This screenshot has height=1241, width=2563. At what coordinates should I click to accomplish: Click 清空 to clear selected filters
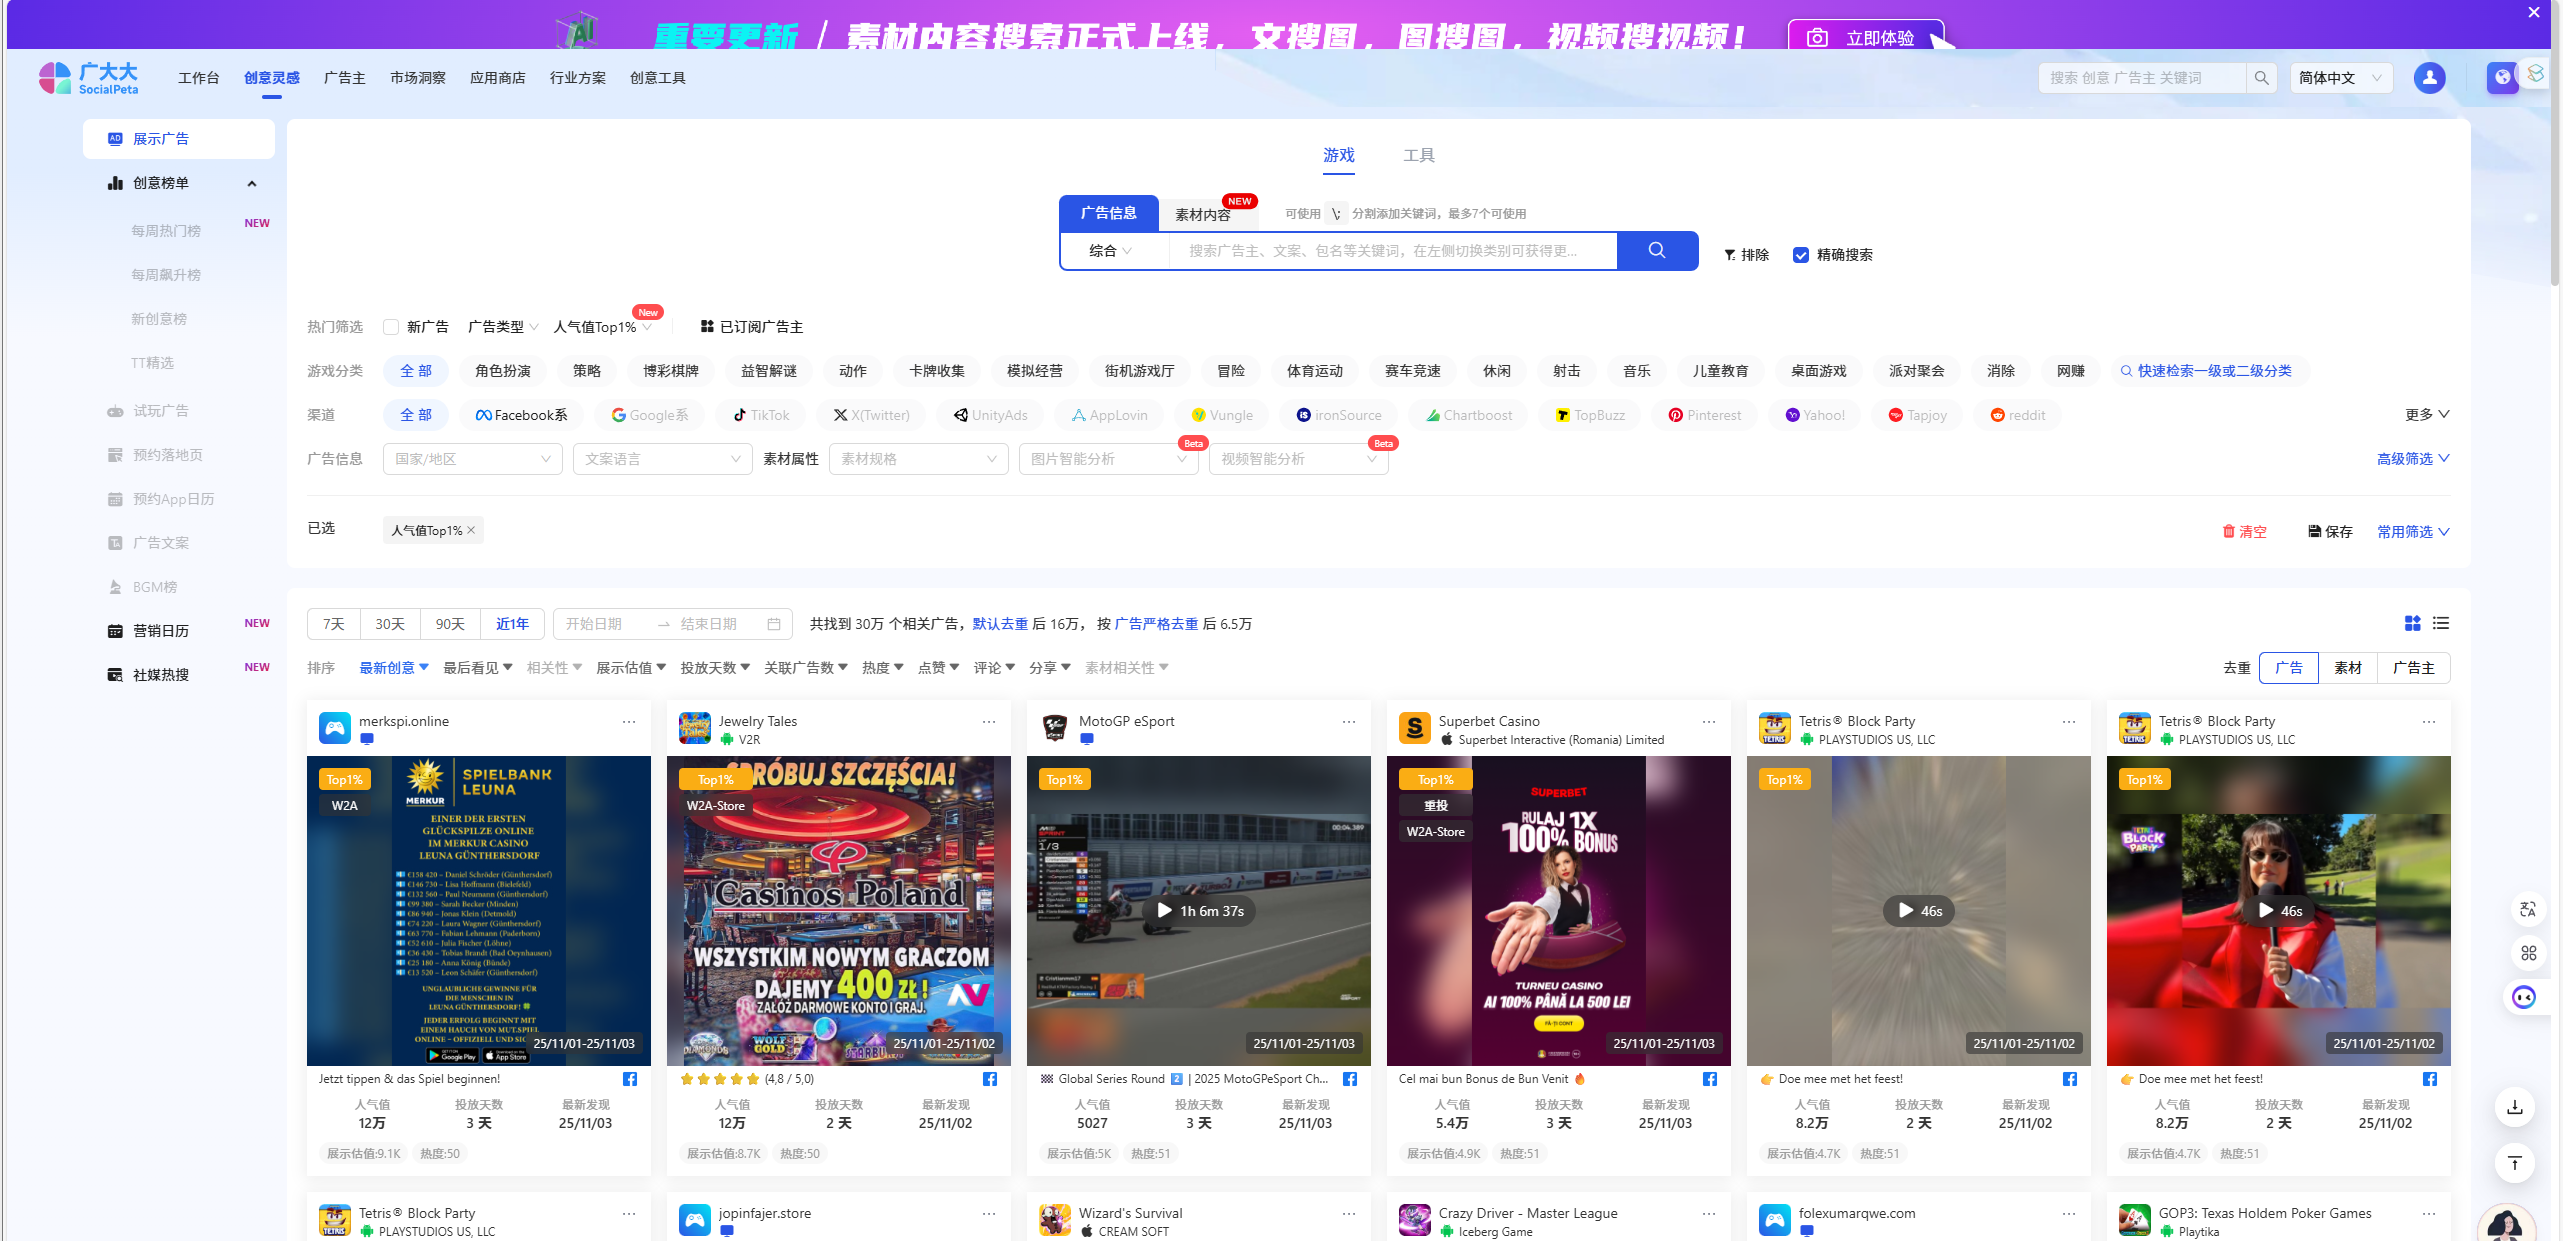click(x=2246, y=531)
